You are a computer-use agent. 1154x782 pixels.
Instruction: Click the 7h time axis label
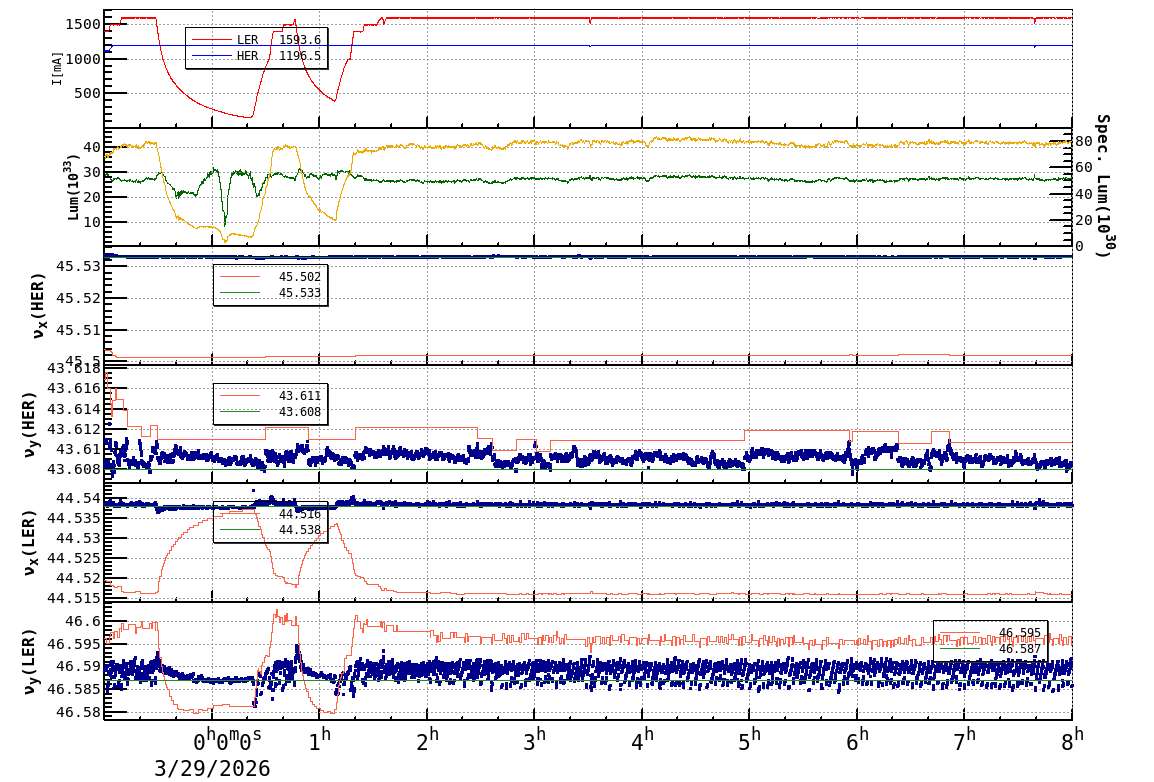965,741
